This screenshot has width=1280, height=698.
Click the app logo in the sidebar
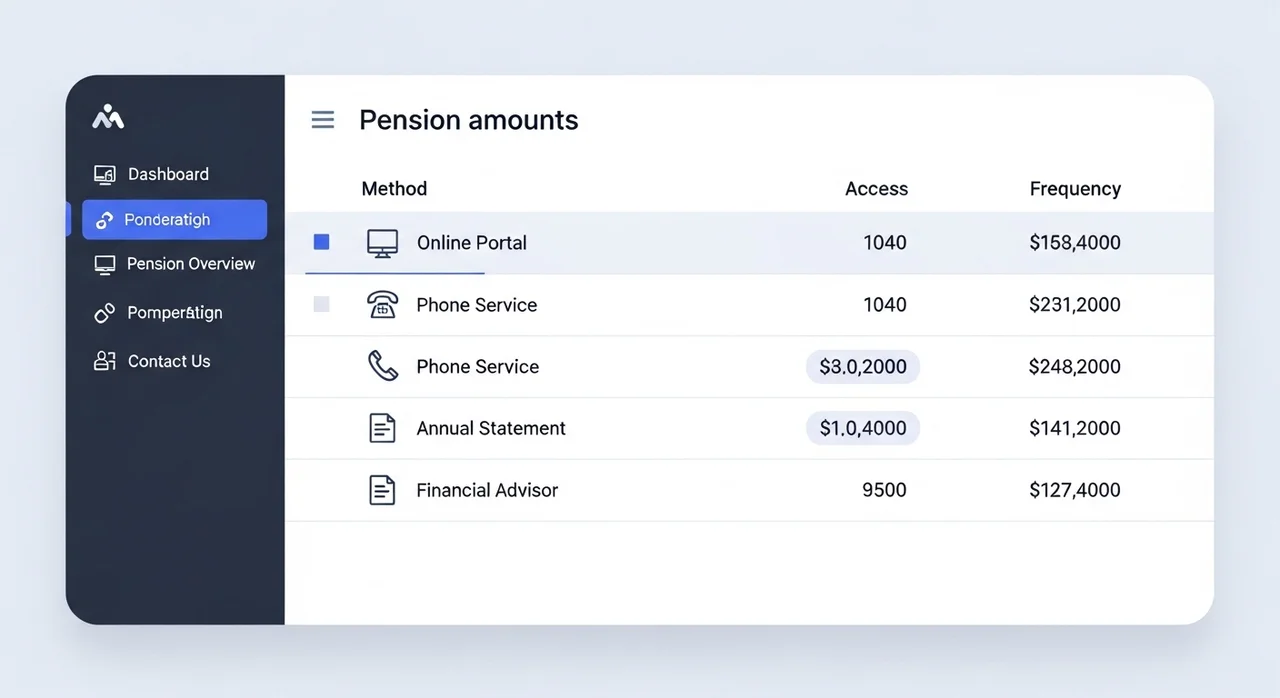click(x=108, y=118)
